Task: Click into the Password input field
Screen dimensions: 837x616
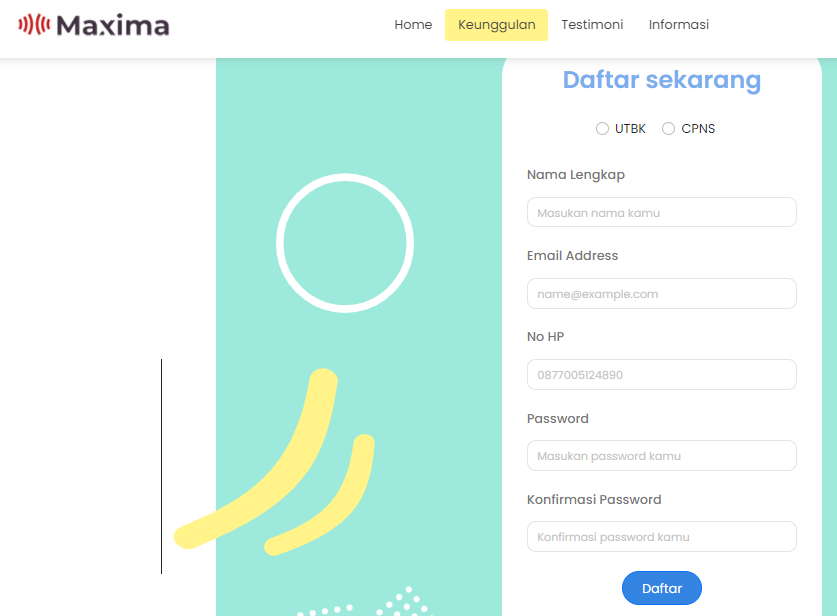Action: coord(662,456)
